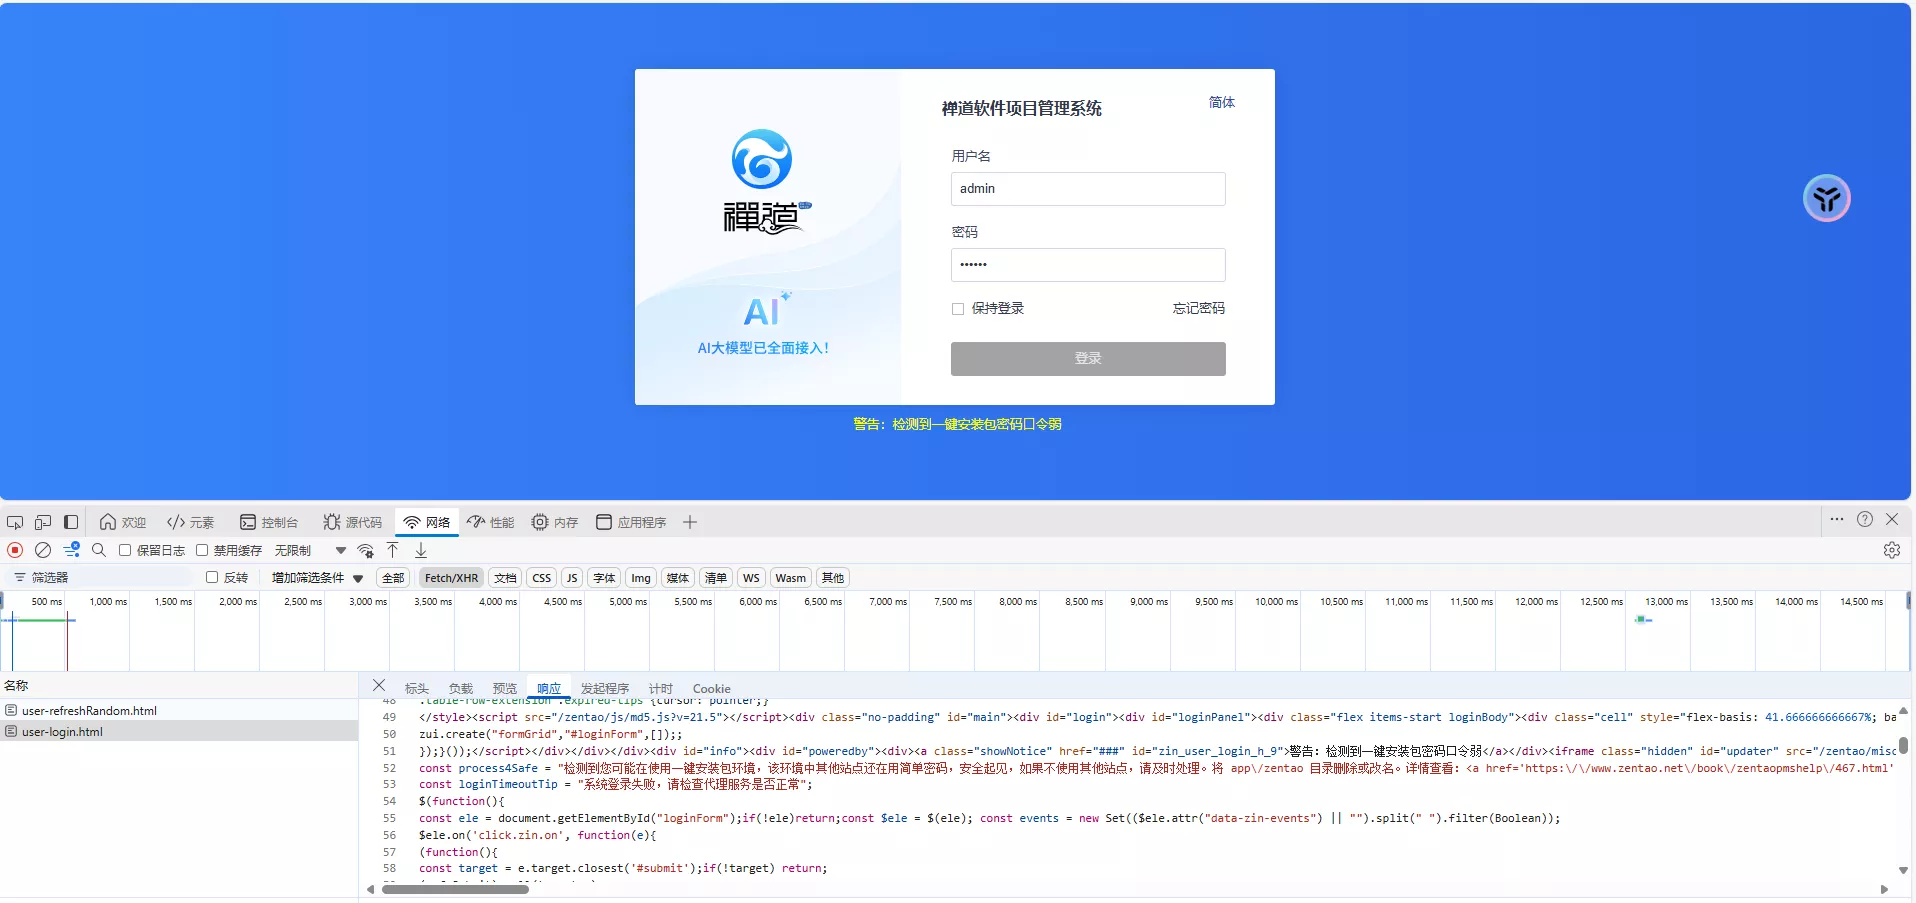
Task: Click the 密码 password input field
Action: click(x=1088, y=265)
